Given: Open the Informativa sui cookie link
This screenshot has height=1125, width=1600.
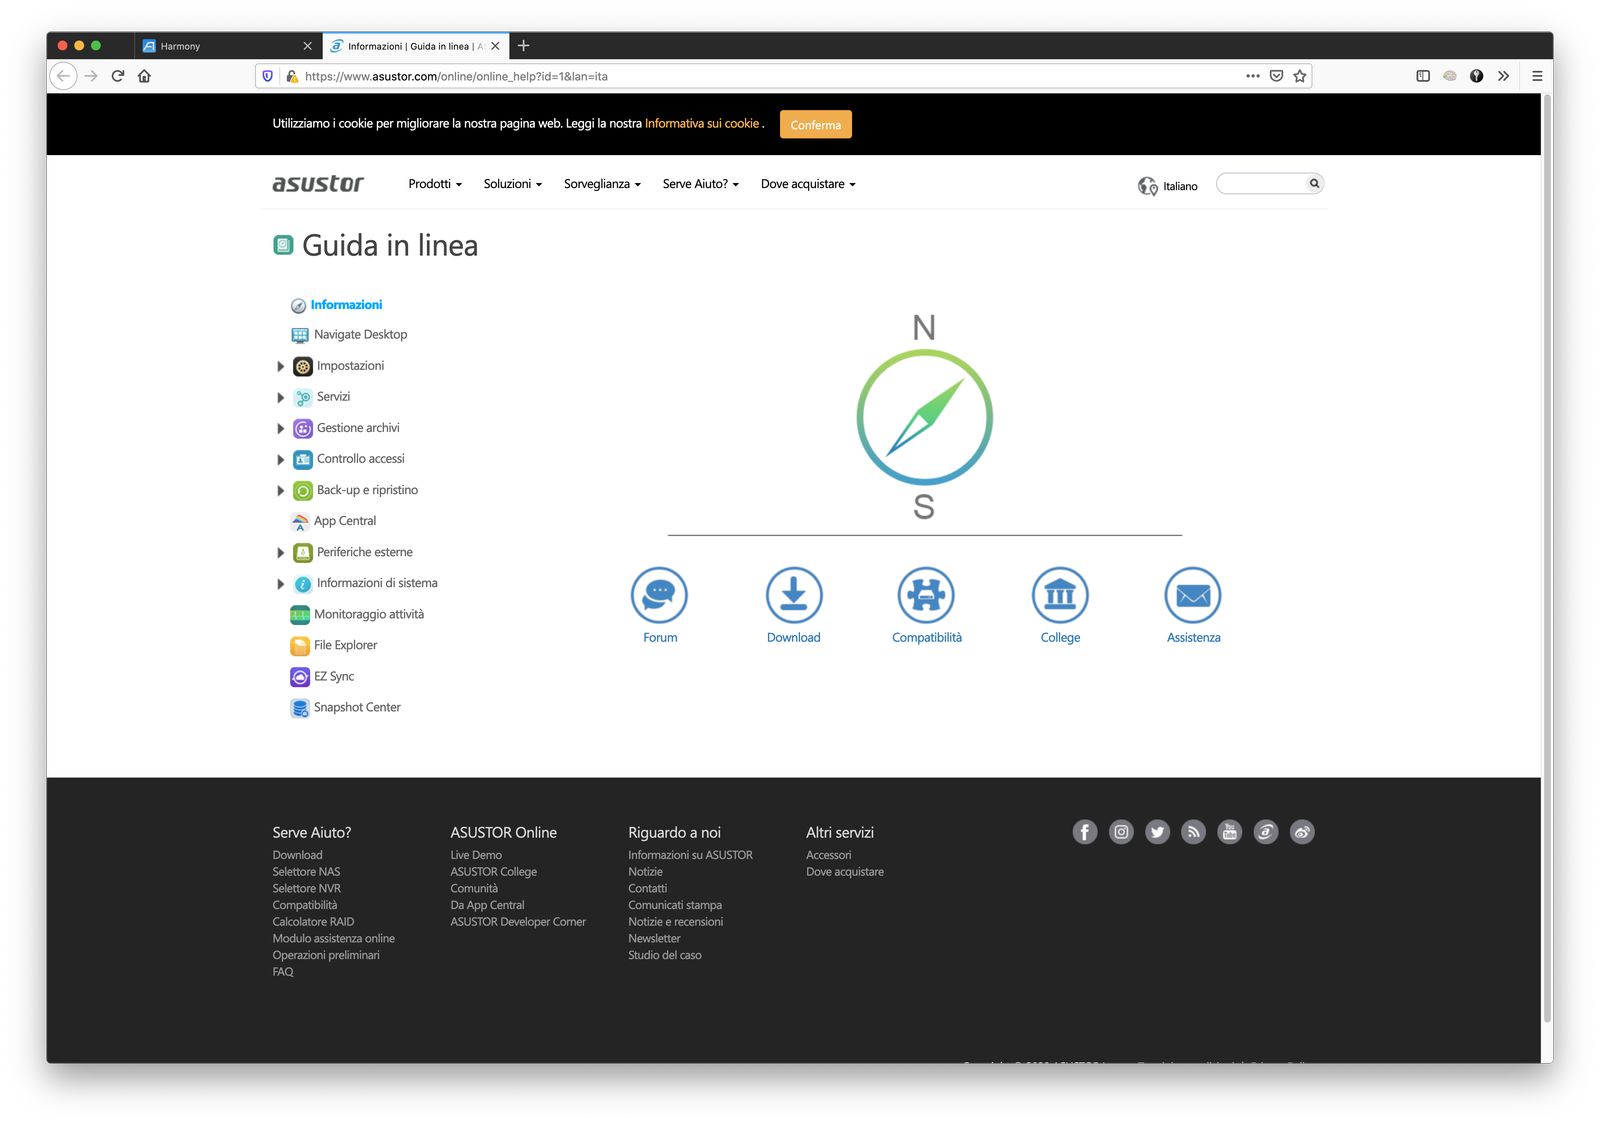Looking at the screenshot, I should [x=702, y=124].
